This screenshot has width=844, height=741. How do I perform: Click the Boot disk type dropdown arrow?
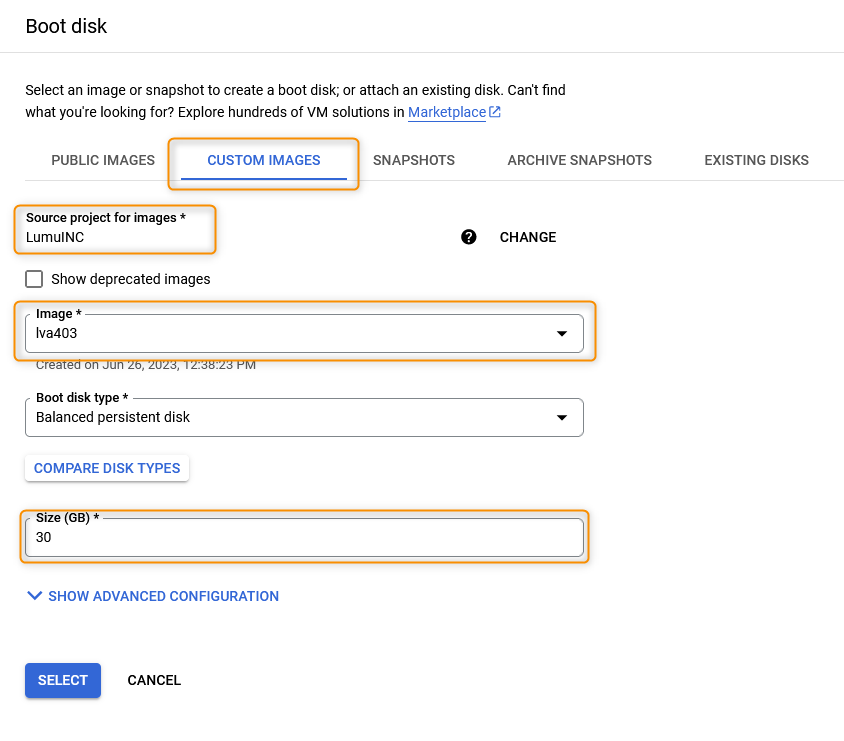click(562, 417)
